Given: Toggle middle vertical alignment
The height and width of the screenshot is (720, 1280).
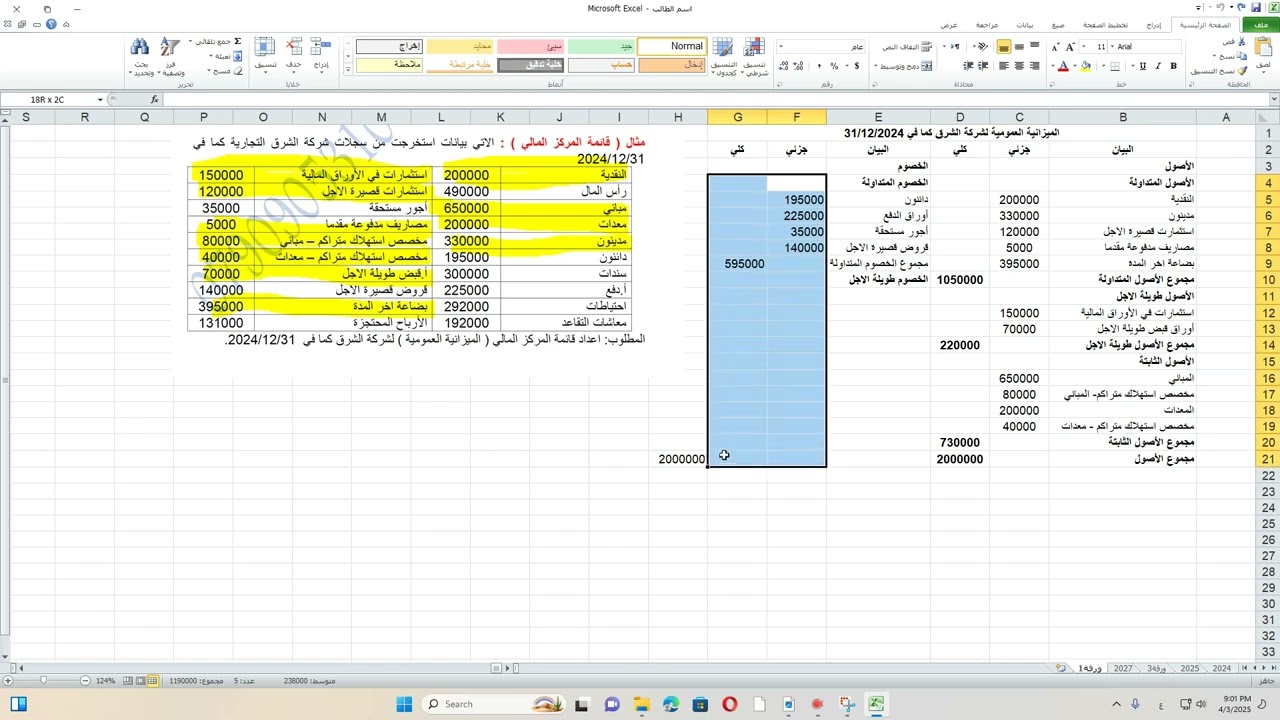Looking at the screenshot, I should click(1019, 47).
